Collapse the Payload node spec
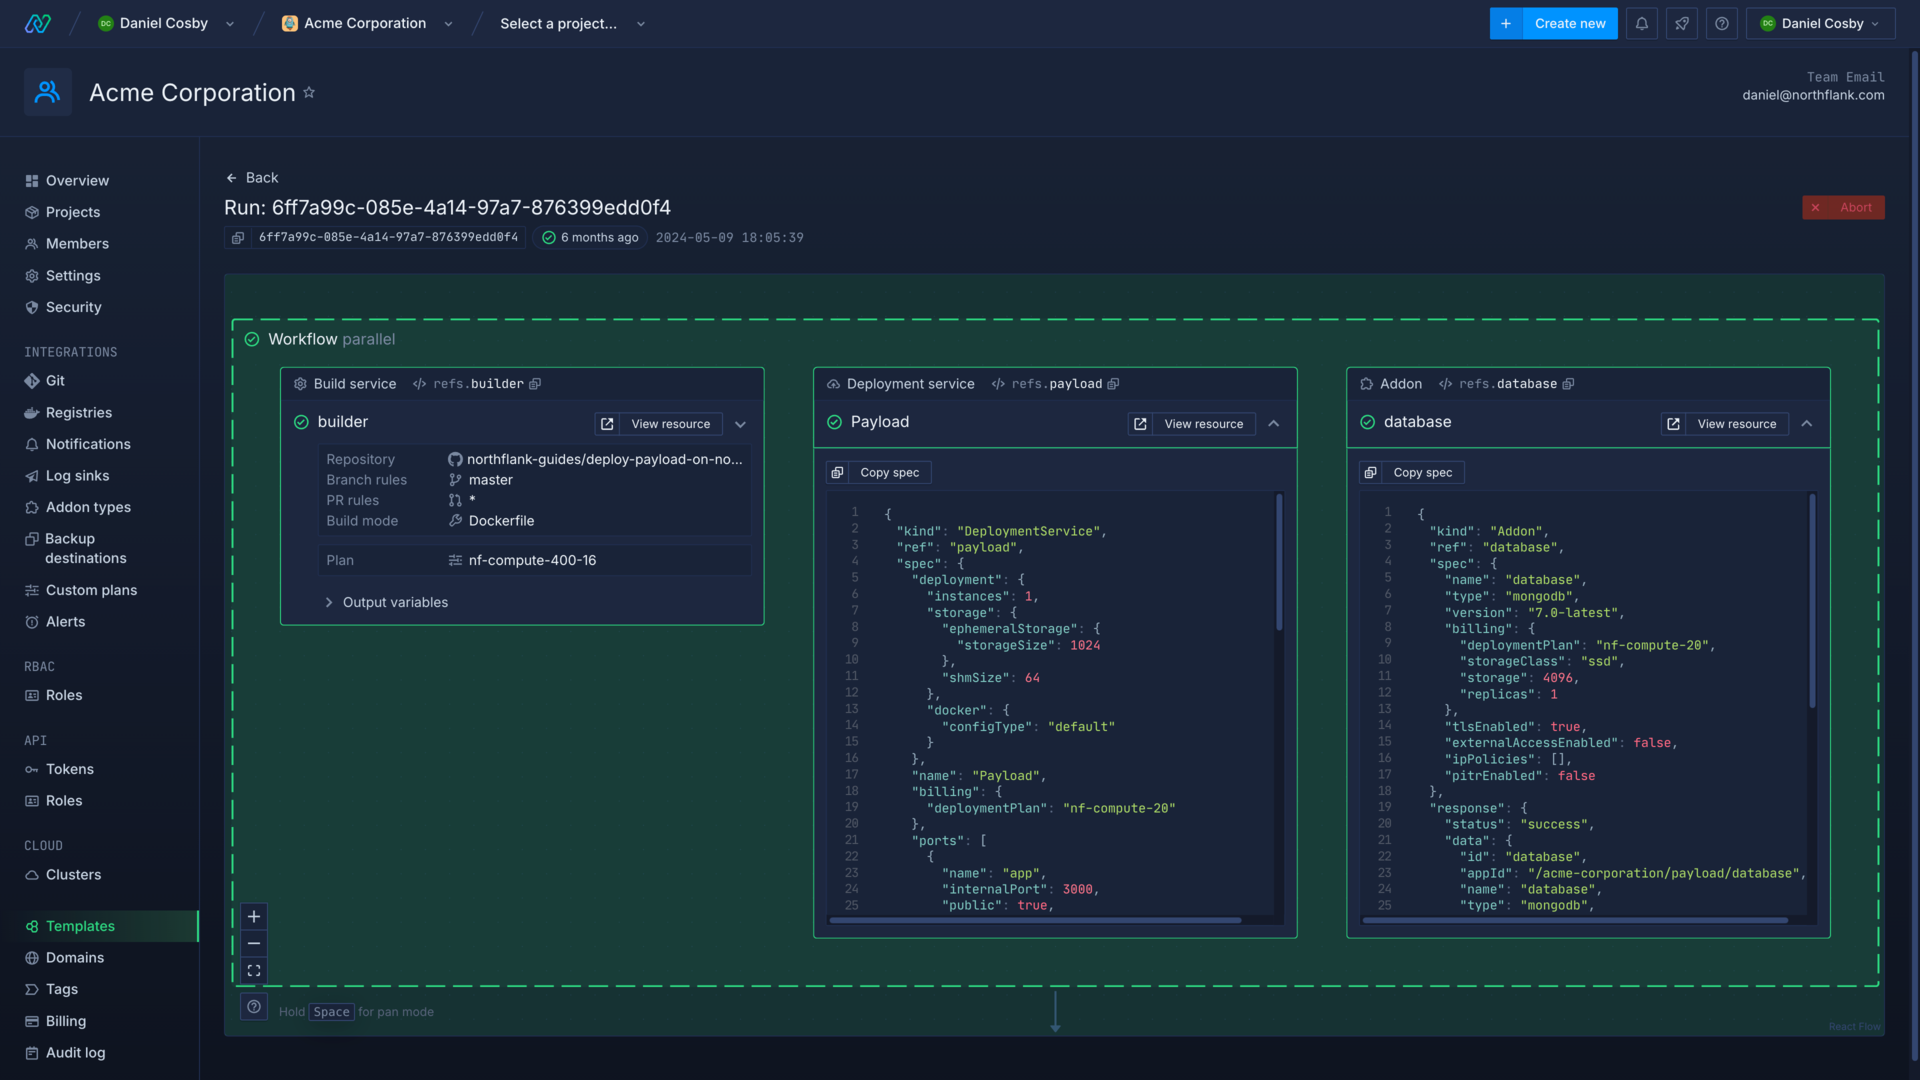 (1273, 424)
